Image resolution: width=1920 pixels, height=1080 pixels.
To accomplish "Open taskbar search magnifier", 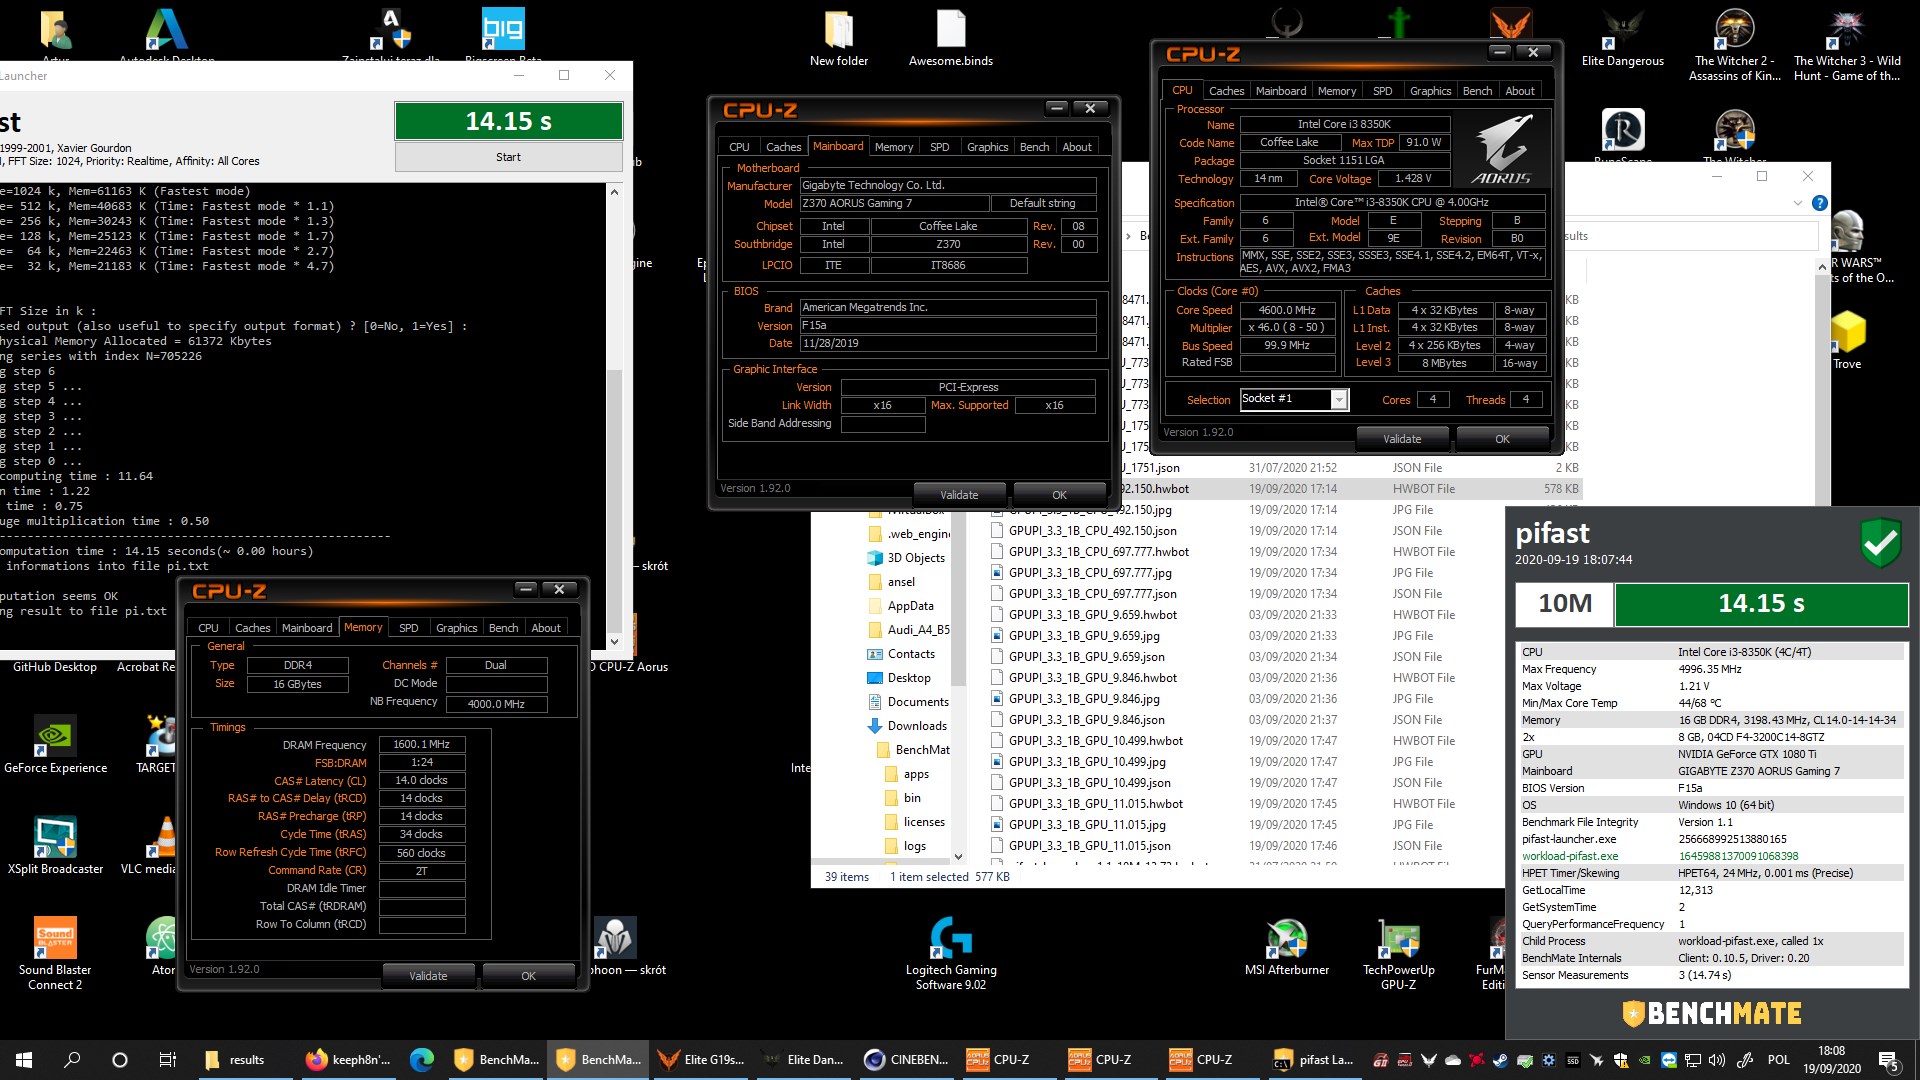I will 72,1060.
